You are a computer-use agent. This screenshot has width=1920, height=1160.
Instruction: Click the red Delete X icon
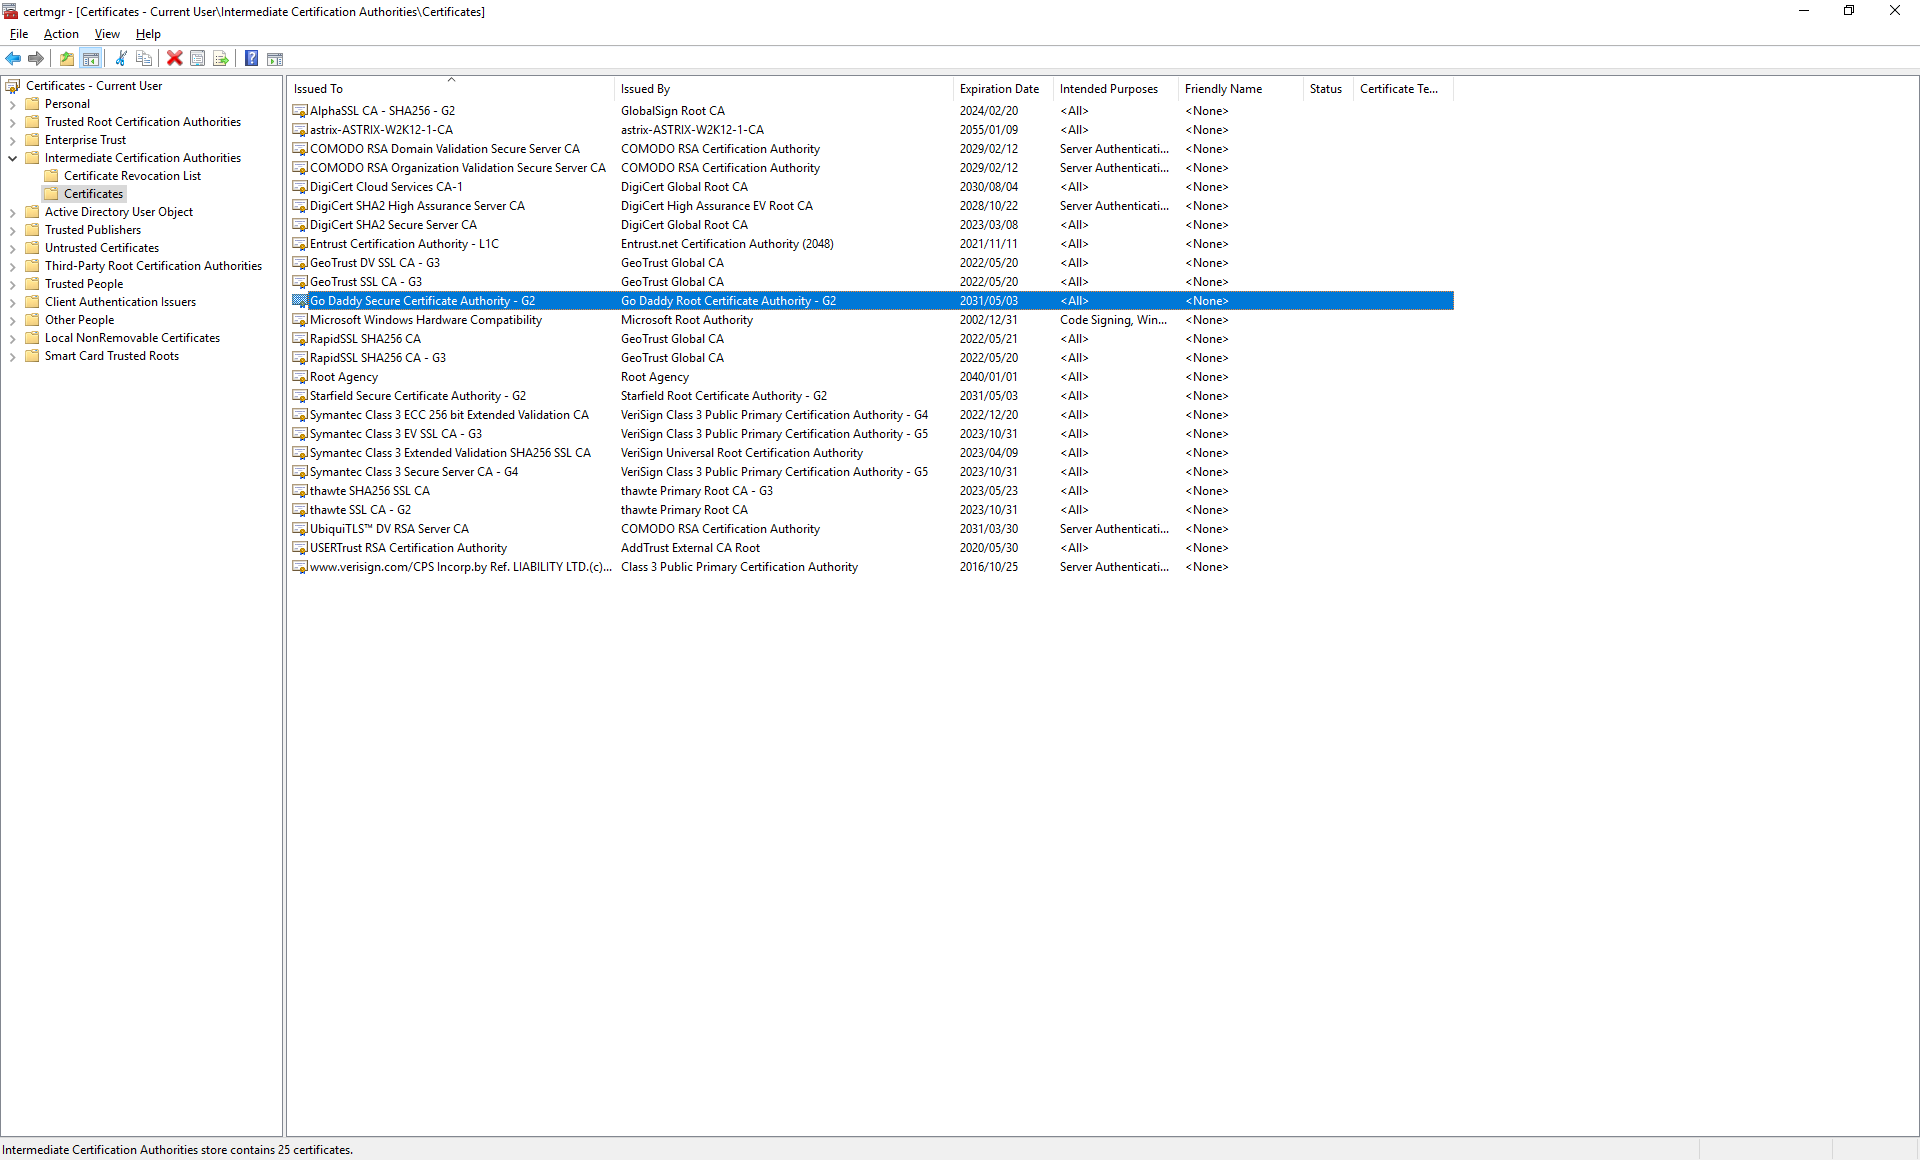pos(175,58)
